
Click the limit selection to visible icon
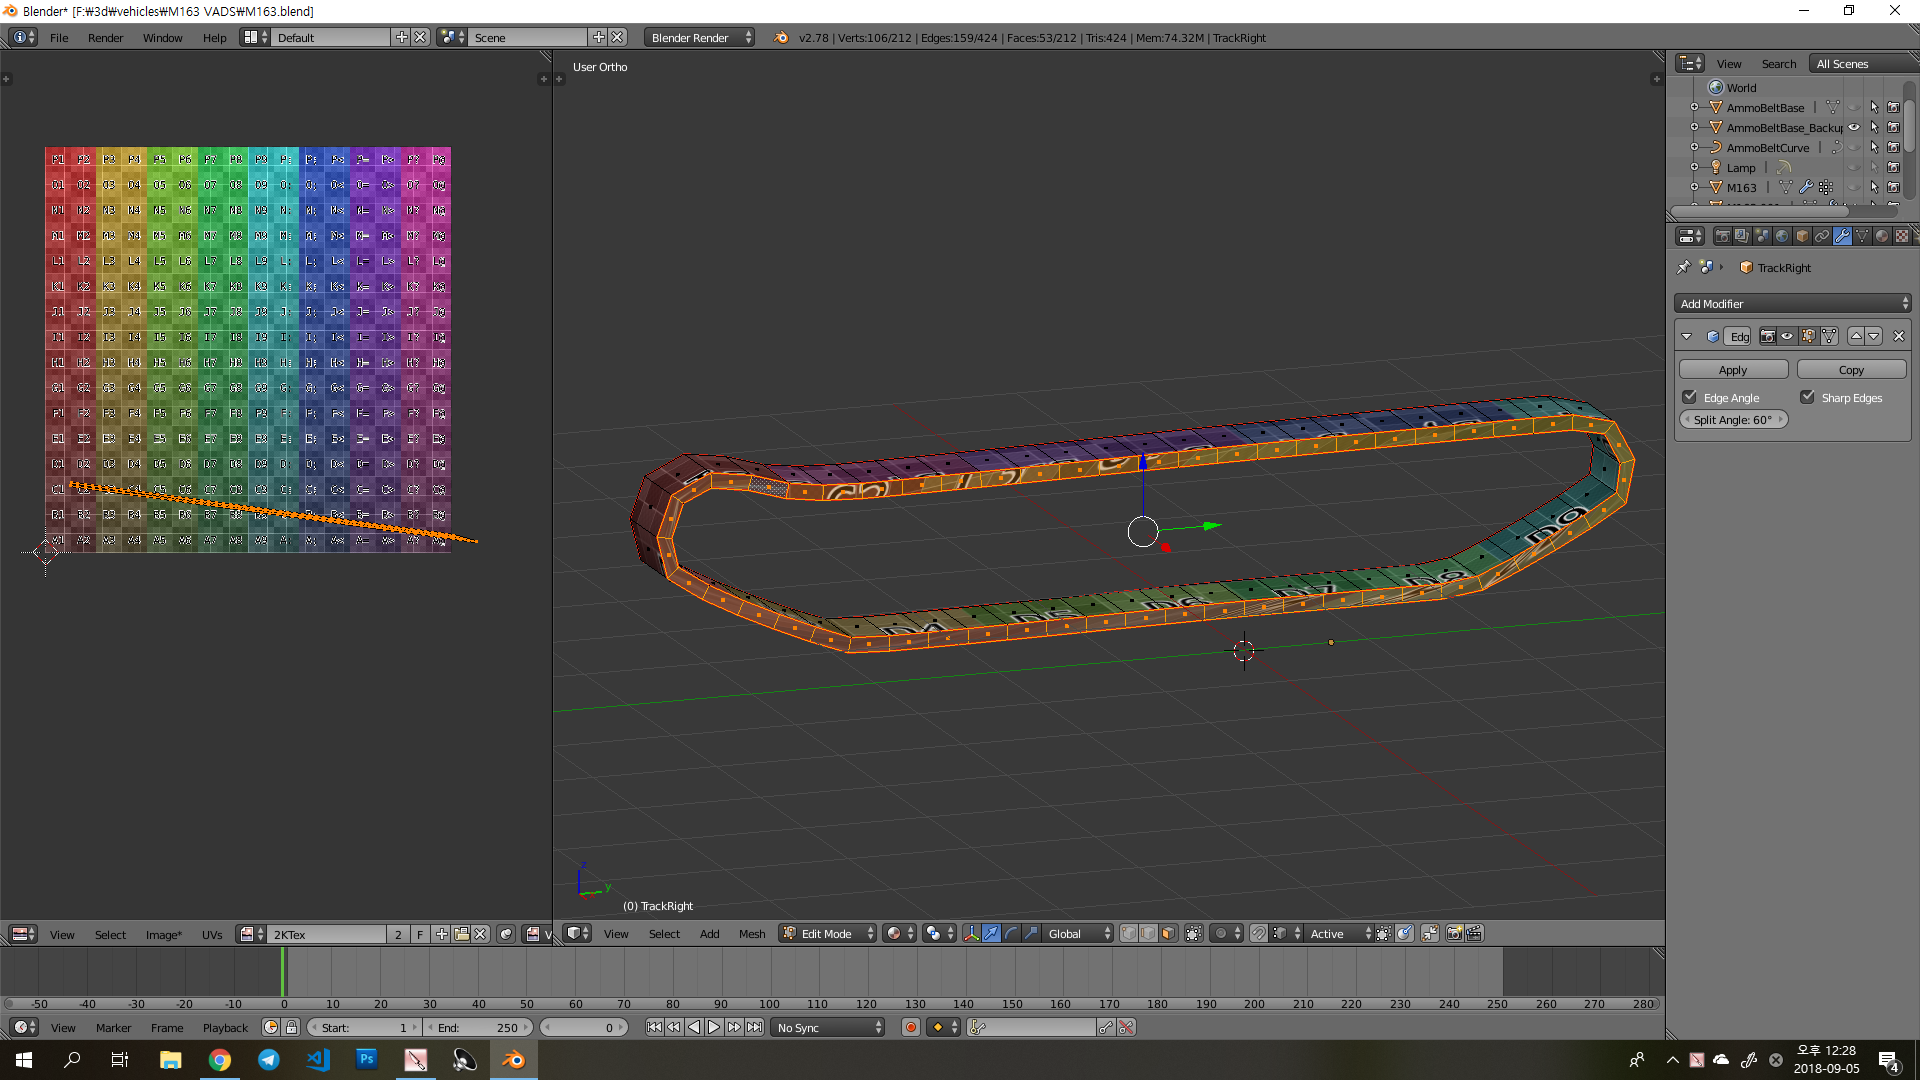pos(1194,933)
